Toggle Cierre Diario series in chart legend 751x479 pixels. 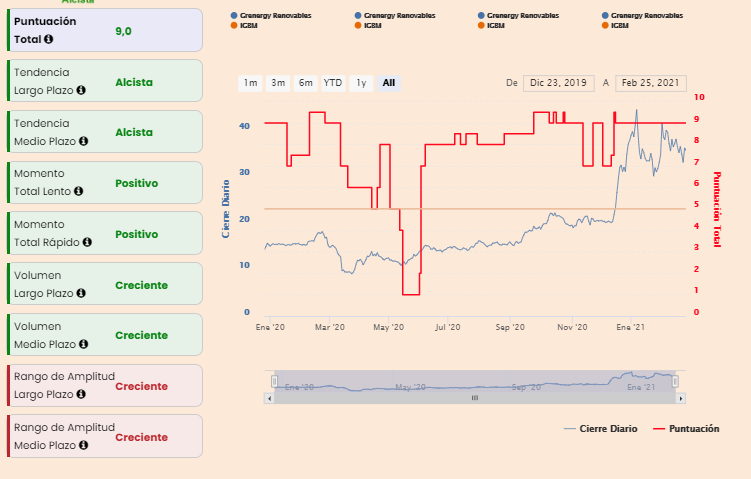601,429
